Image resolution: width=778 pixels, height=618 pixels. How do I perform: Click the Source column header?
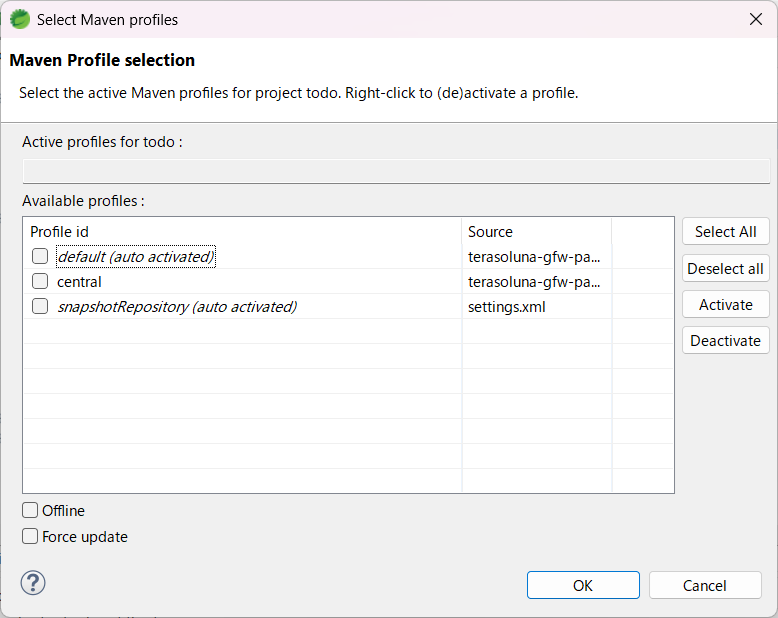pyautogui.click(x=535, y=231)
